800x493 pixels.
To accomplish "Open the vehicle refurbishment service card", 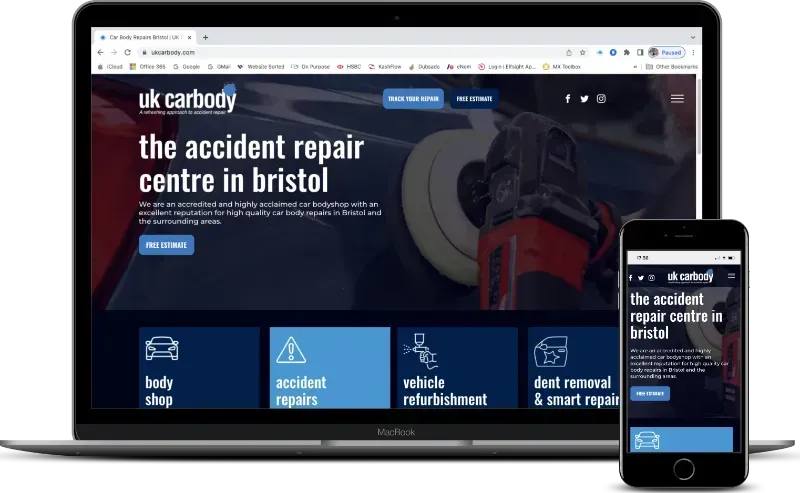I will click(x=458, y=367).
